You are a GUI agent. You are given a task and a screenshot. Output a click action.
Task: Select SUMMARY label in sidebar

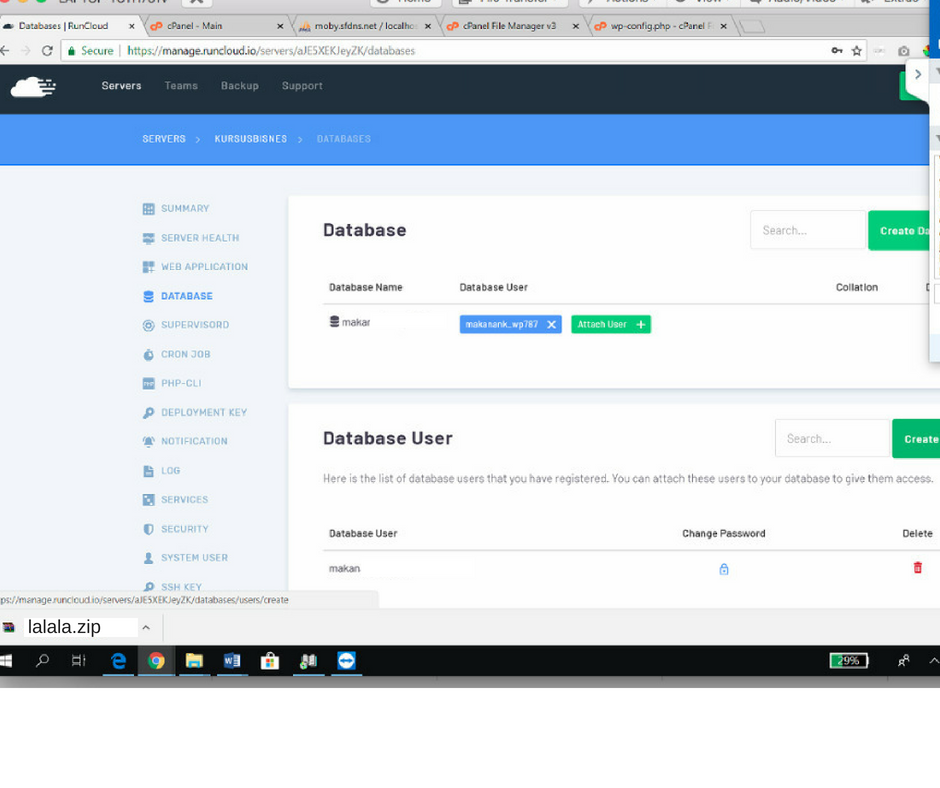pyautogui.click(x=185, y=208)
